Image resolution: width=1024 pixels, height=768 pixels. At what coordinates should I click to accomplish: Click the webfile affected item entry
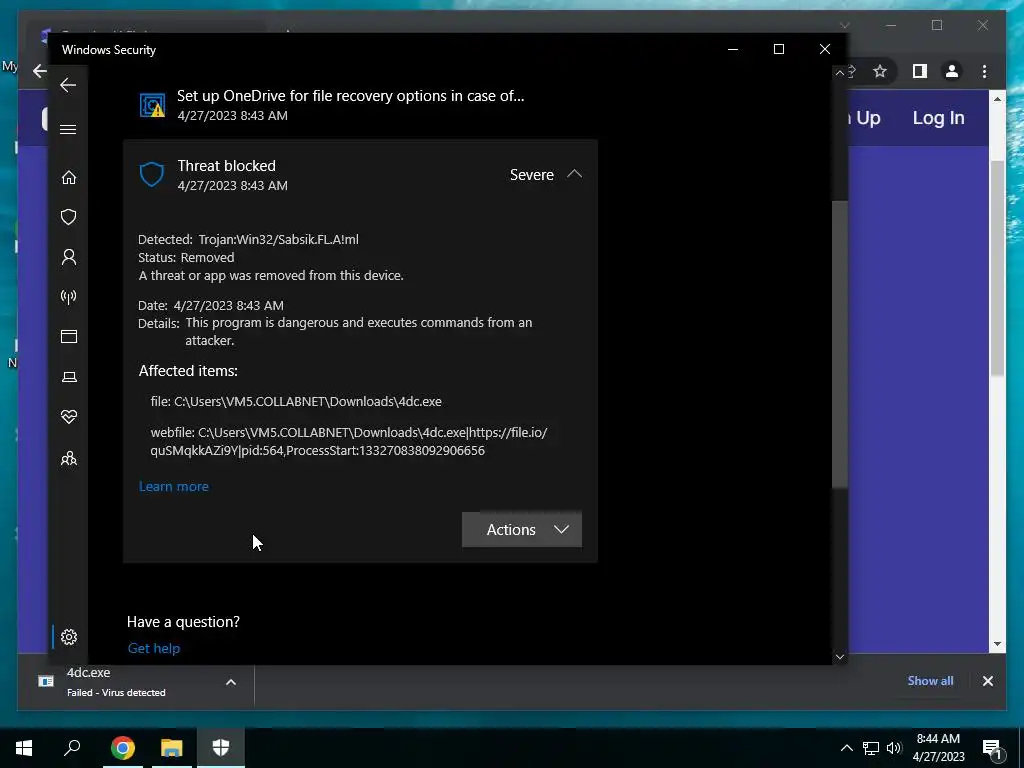(x=349, y=441)
